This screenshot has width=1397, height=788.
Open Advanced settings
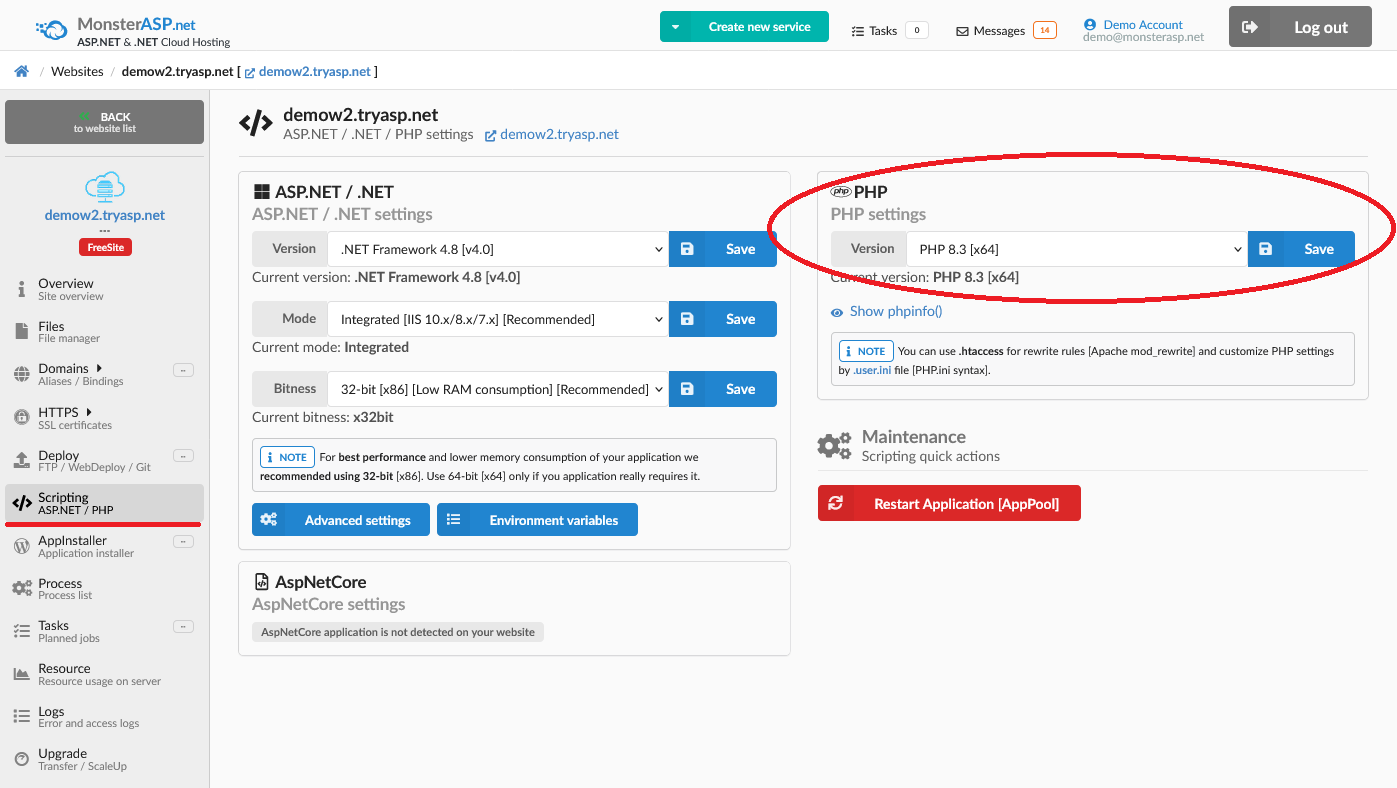click(x=340, y=520)
